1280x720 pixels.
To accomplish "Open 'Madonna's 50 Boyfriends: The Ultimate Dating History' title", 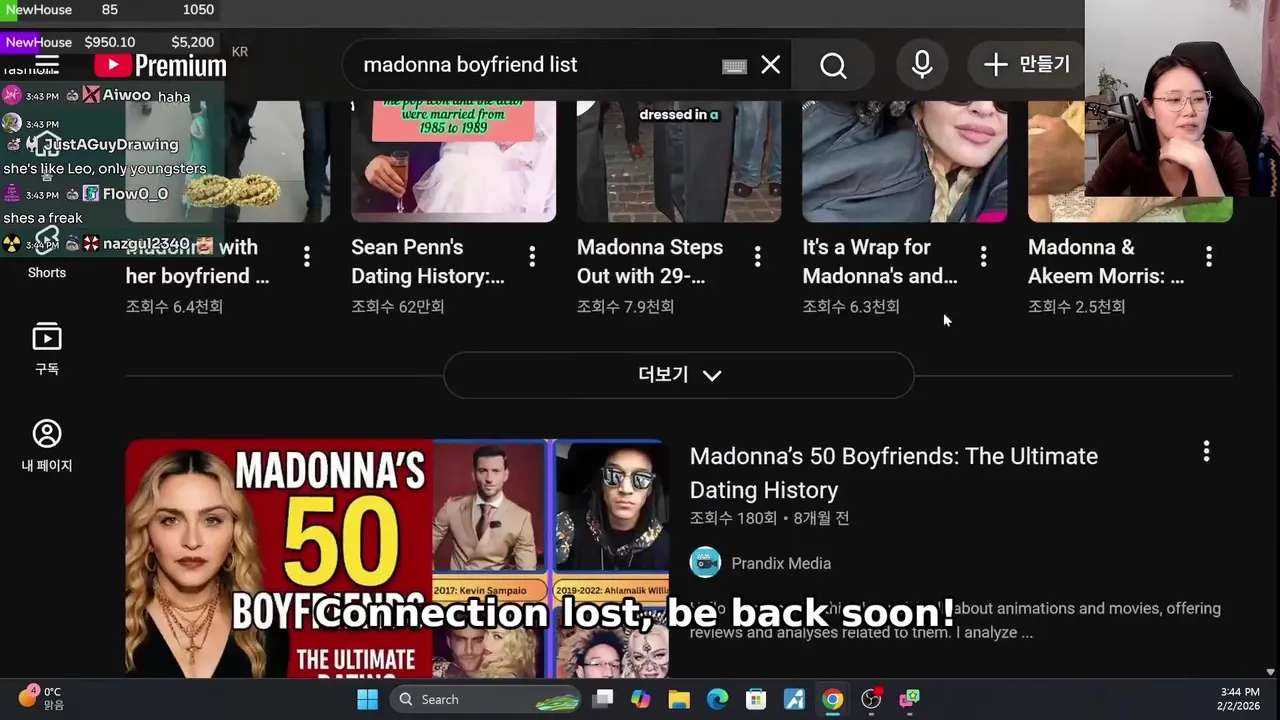I will 894,473.
